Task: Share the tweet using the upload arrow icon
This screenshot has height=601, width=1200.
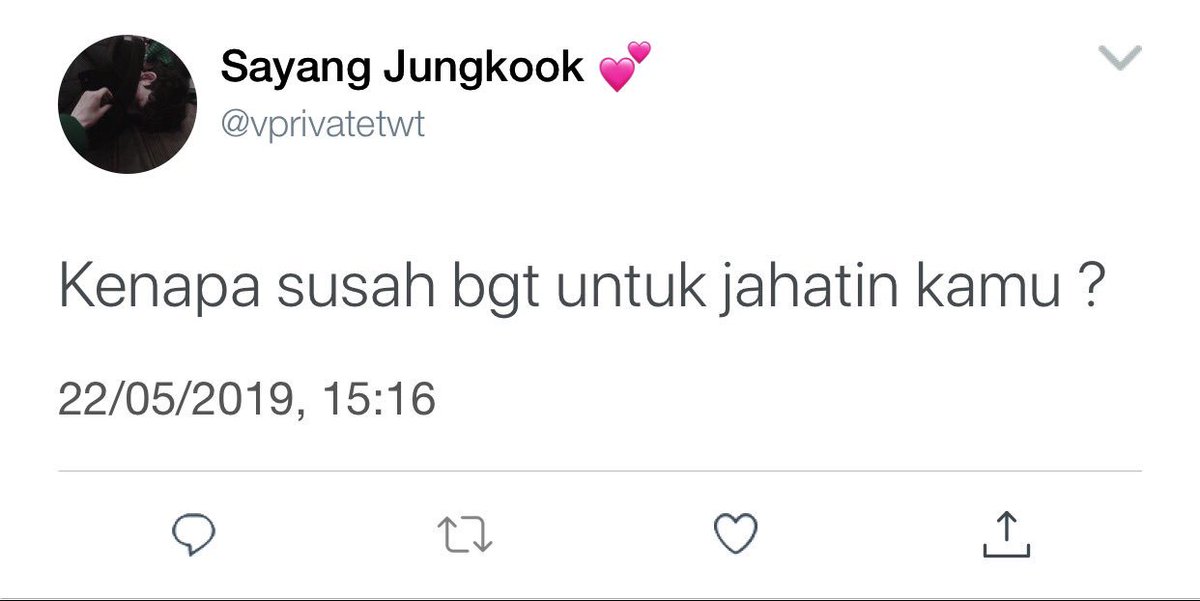Action: click(1005, 533)
